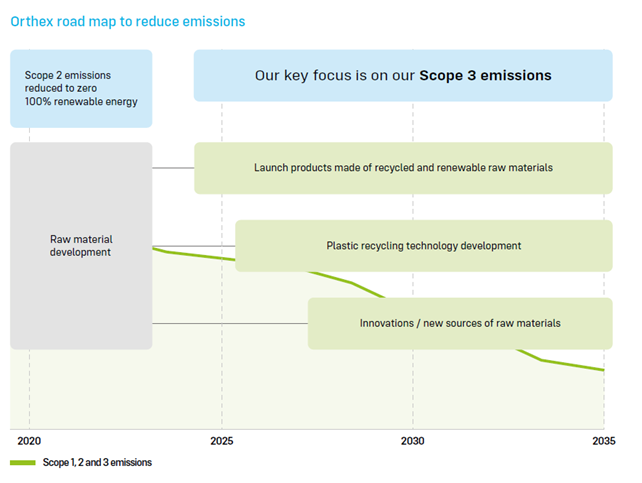Click the "Innovations / new sources of raw materials" box
This screenshot has width=642, height=483.
[460, 323]
